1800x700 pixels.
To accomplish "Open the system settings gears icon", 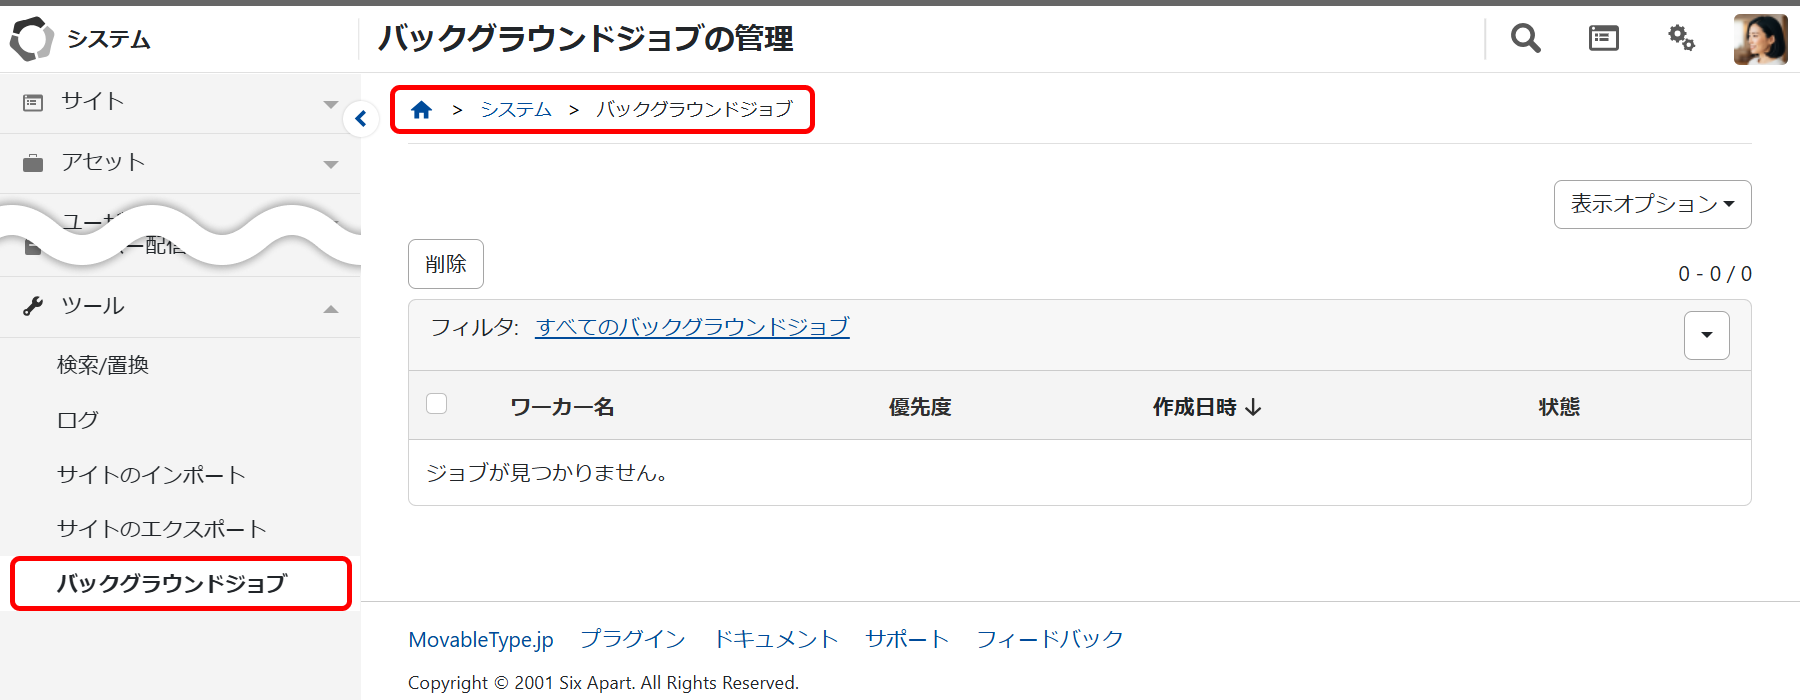I will click(x=1681, y=39).
